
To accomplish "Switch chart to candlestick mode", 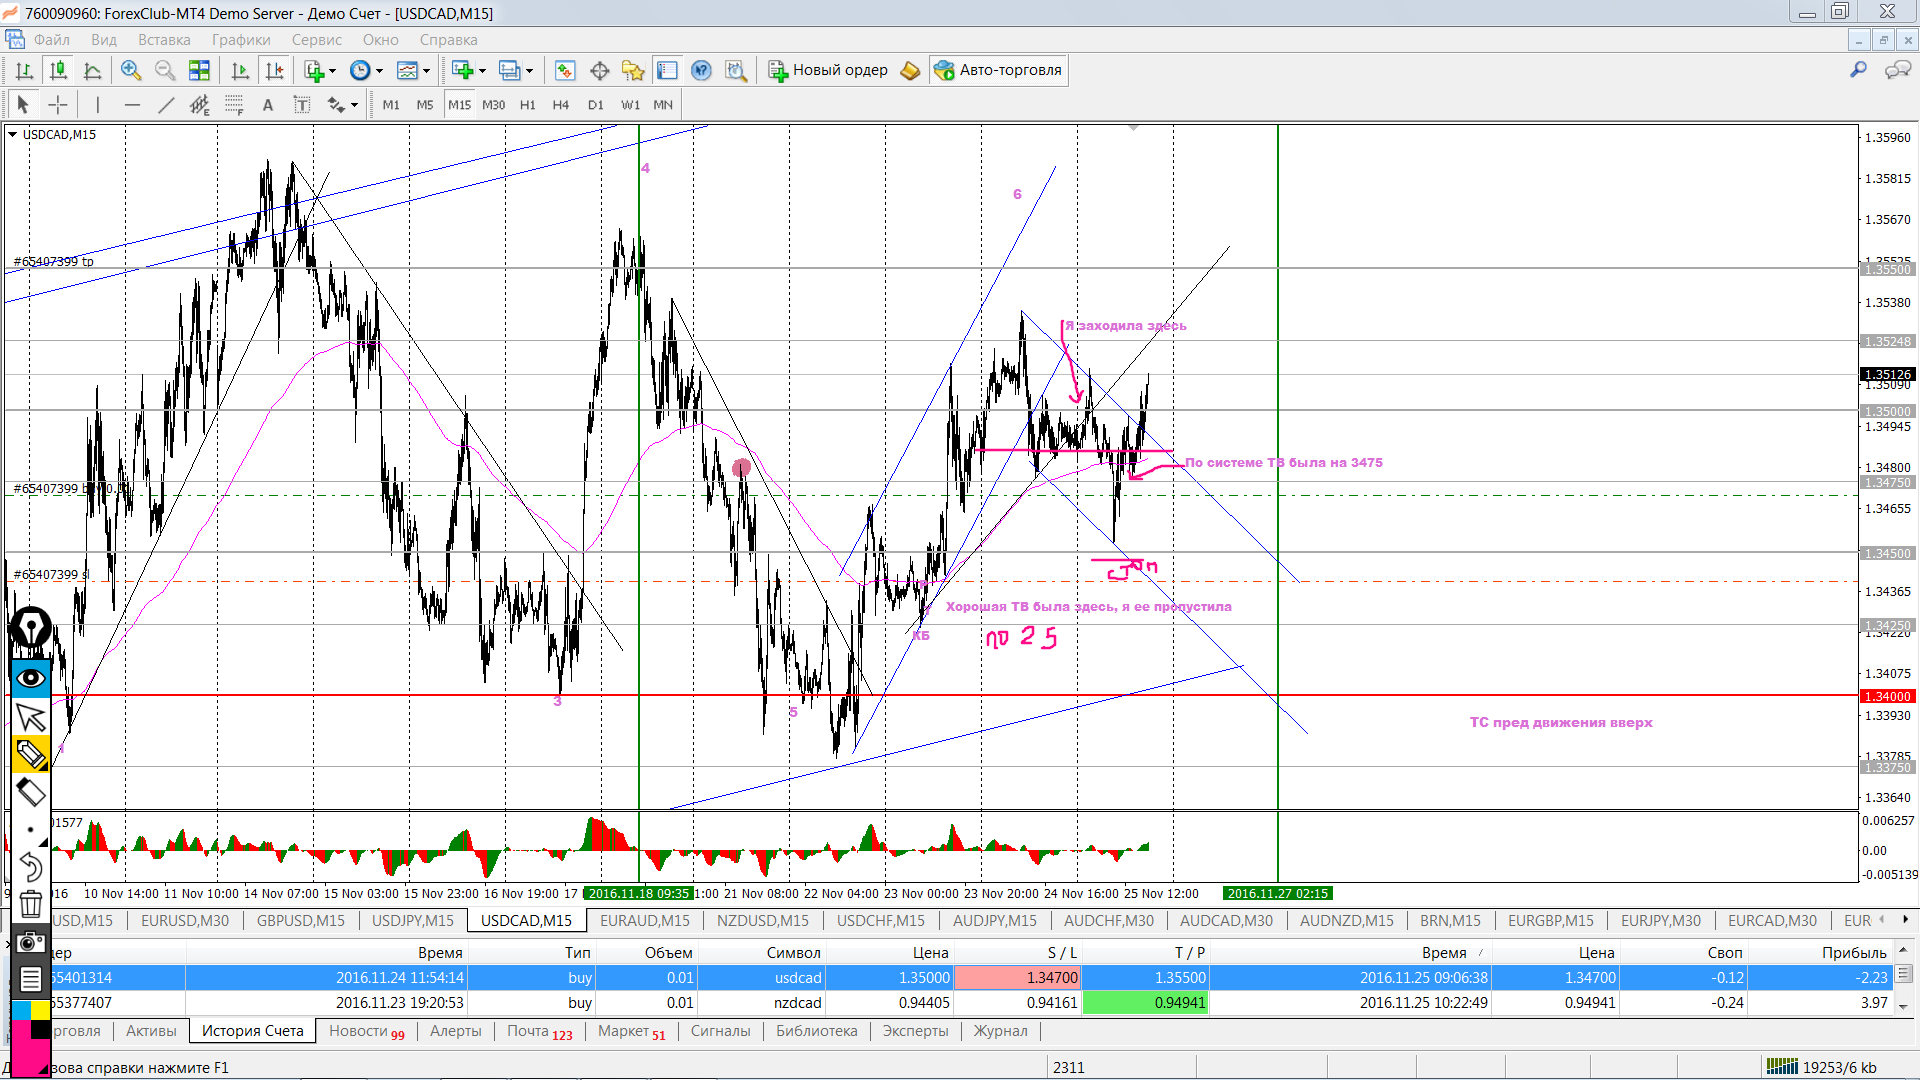I will (58, 70).
